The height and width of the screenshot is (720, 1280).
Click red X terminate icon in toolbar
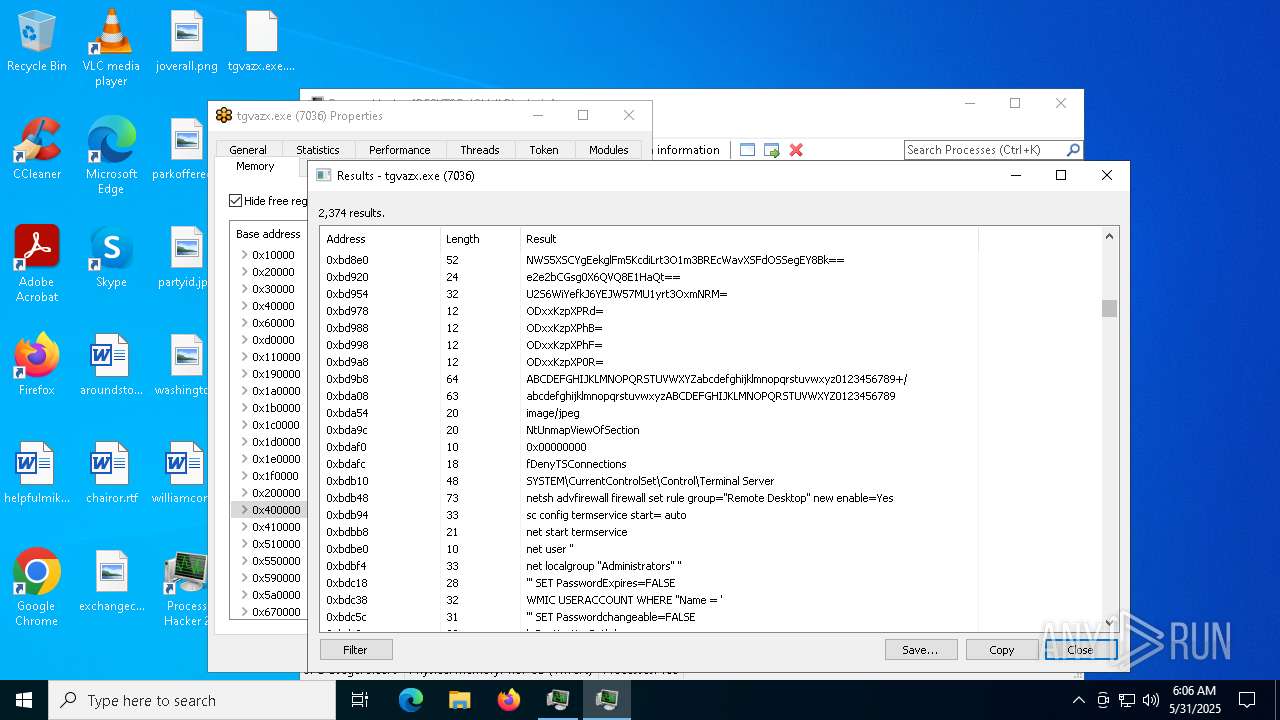(x=796, y=150)
